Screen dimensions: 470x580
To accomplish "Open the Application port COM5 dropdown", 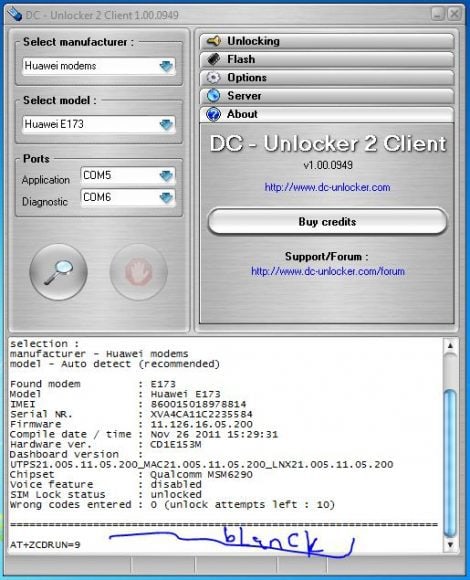I will click(x=166, y=175).
